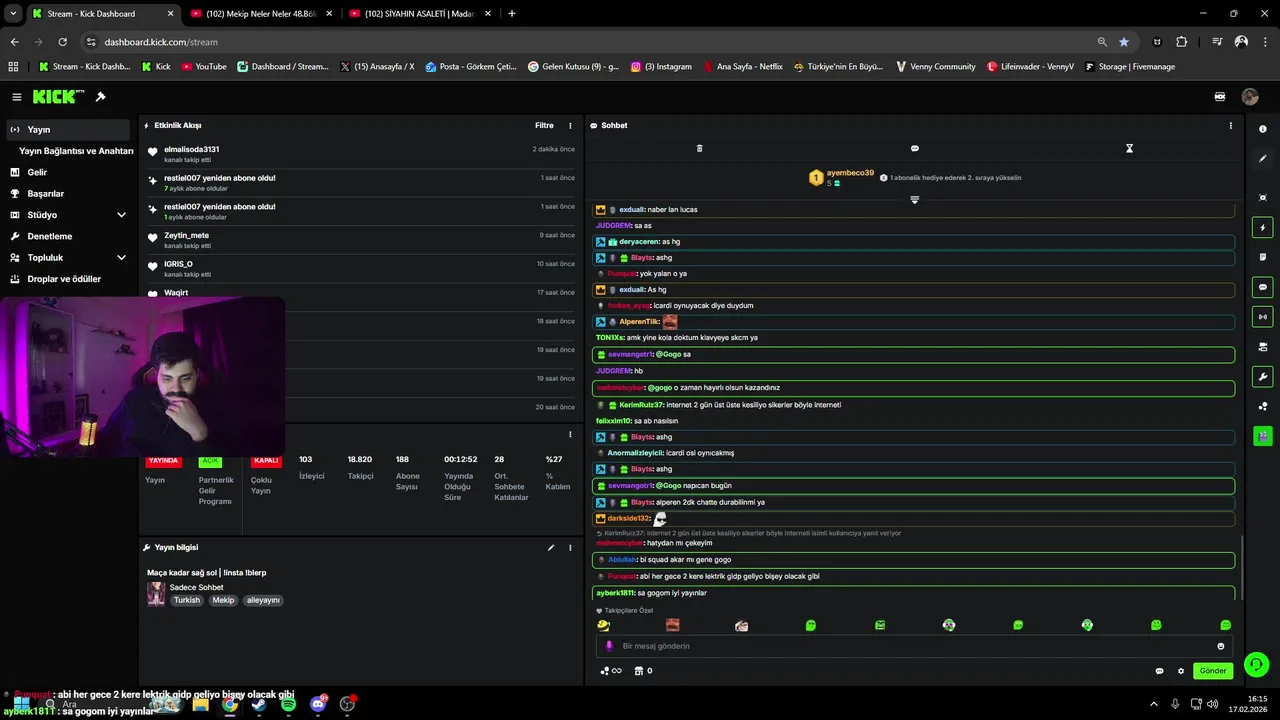Edit stream info with pencil icon

point(550,547)
